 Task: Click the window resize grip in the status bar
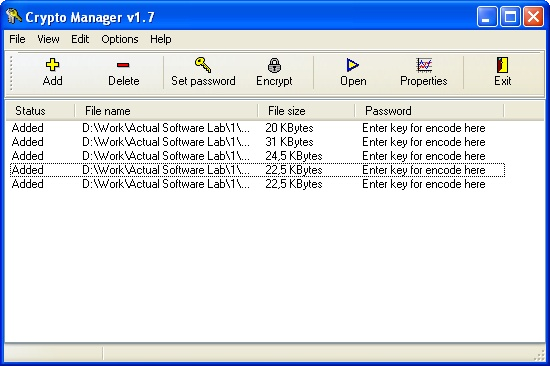click(539, 355)
